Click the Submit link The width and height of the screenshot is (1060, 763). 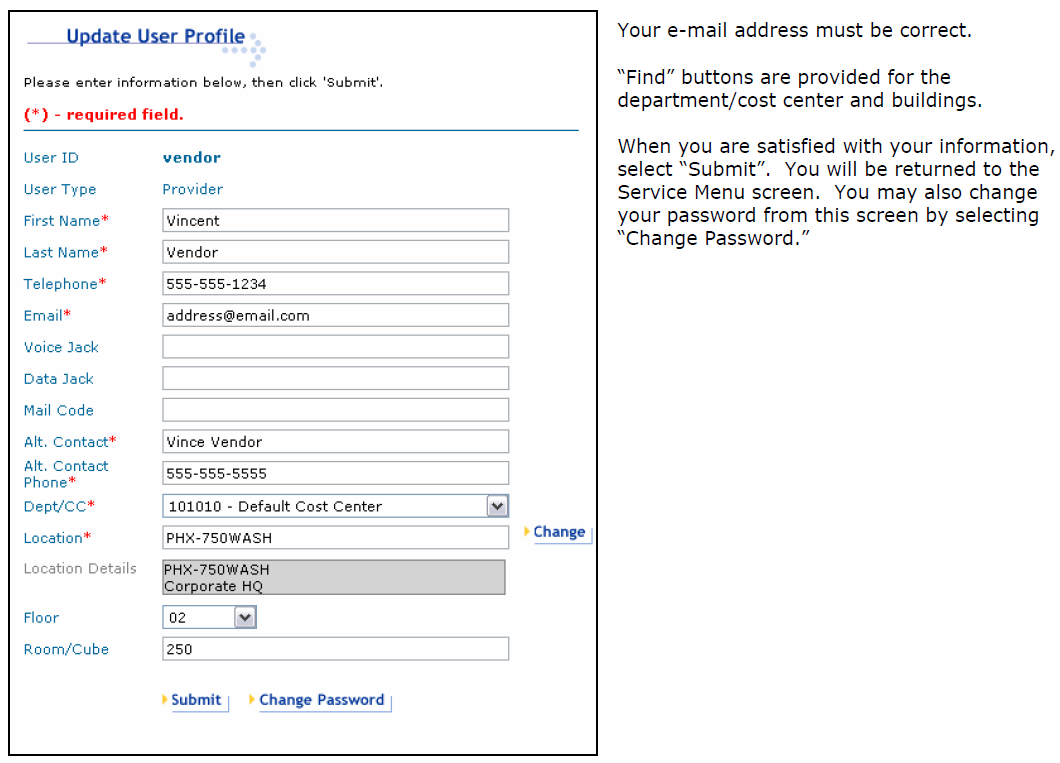tap(196, 700)
